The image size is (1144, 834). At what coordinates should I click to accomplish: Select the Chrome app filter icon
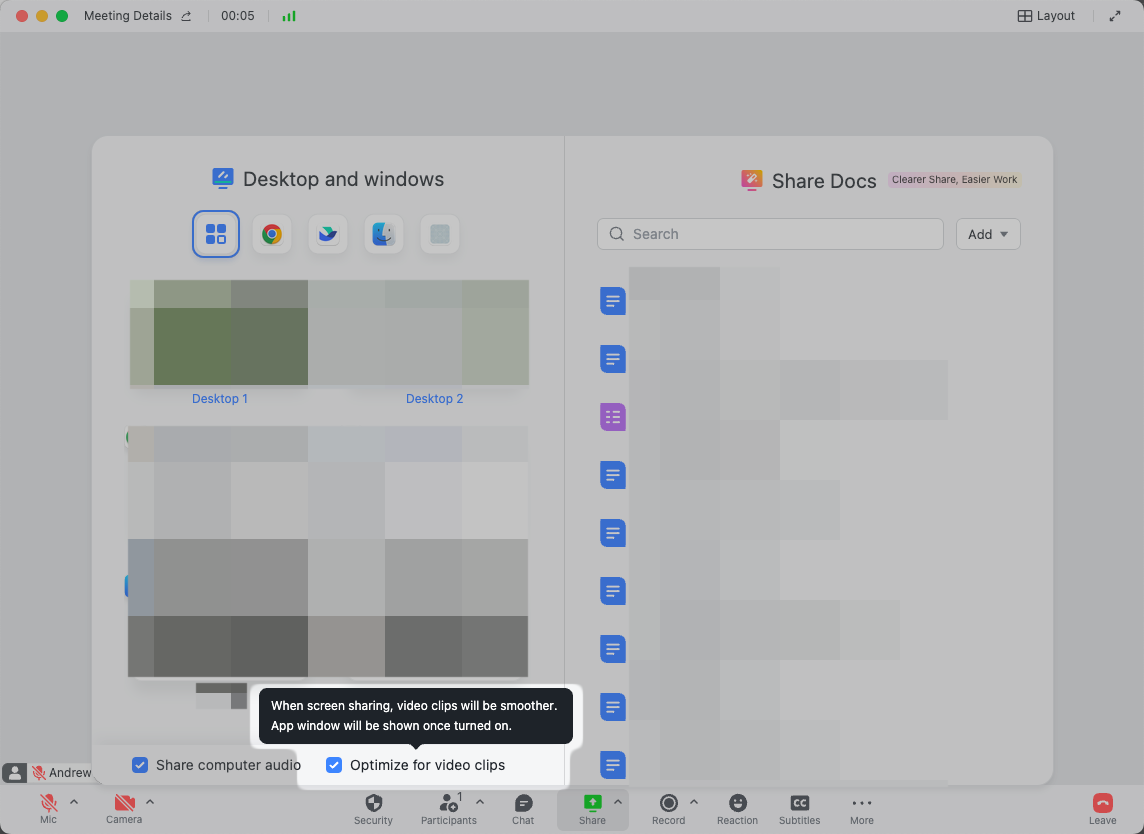tap(272, 233)
